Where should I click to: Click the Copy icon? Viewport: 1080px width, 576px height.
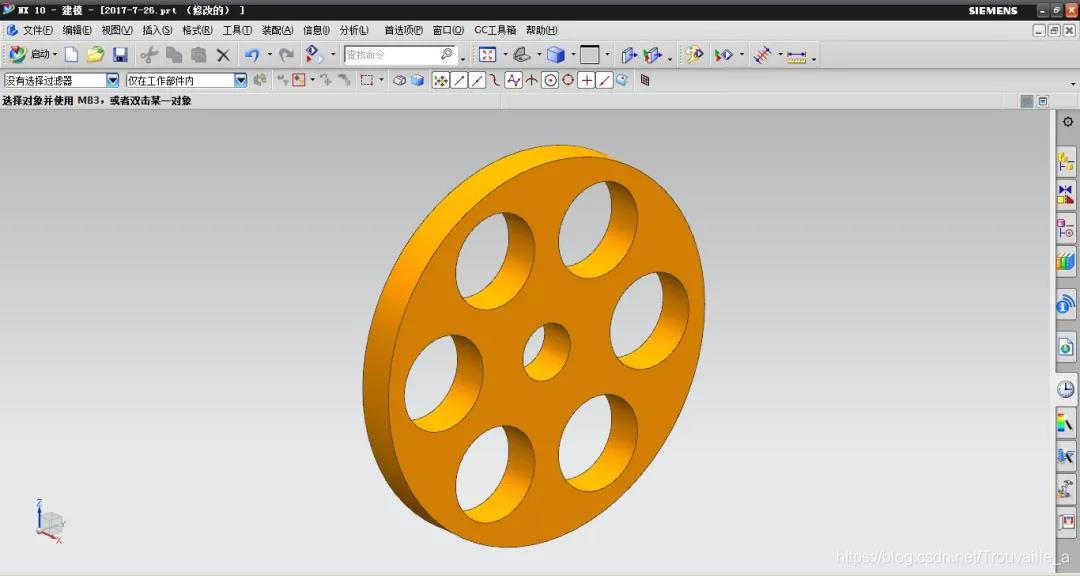pos(174,54)
